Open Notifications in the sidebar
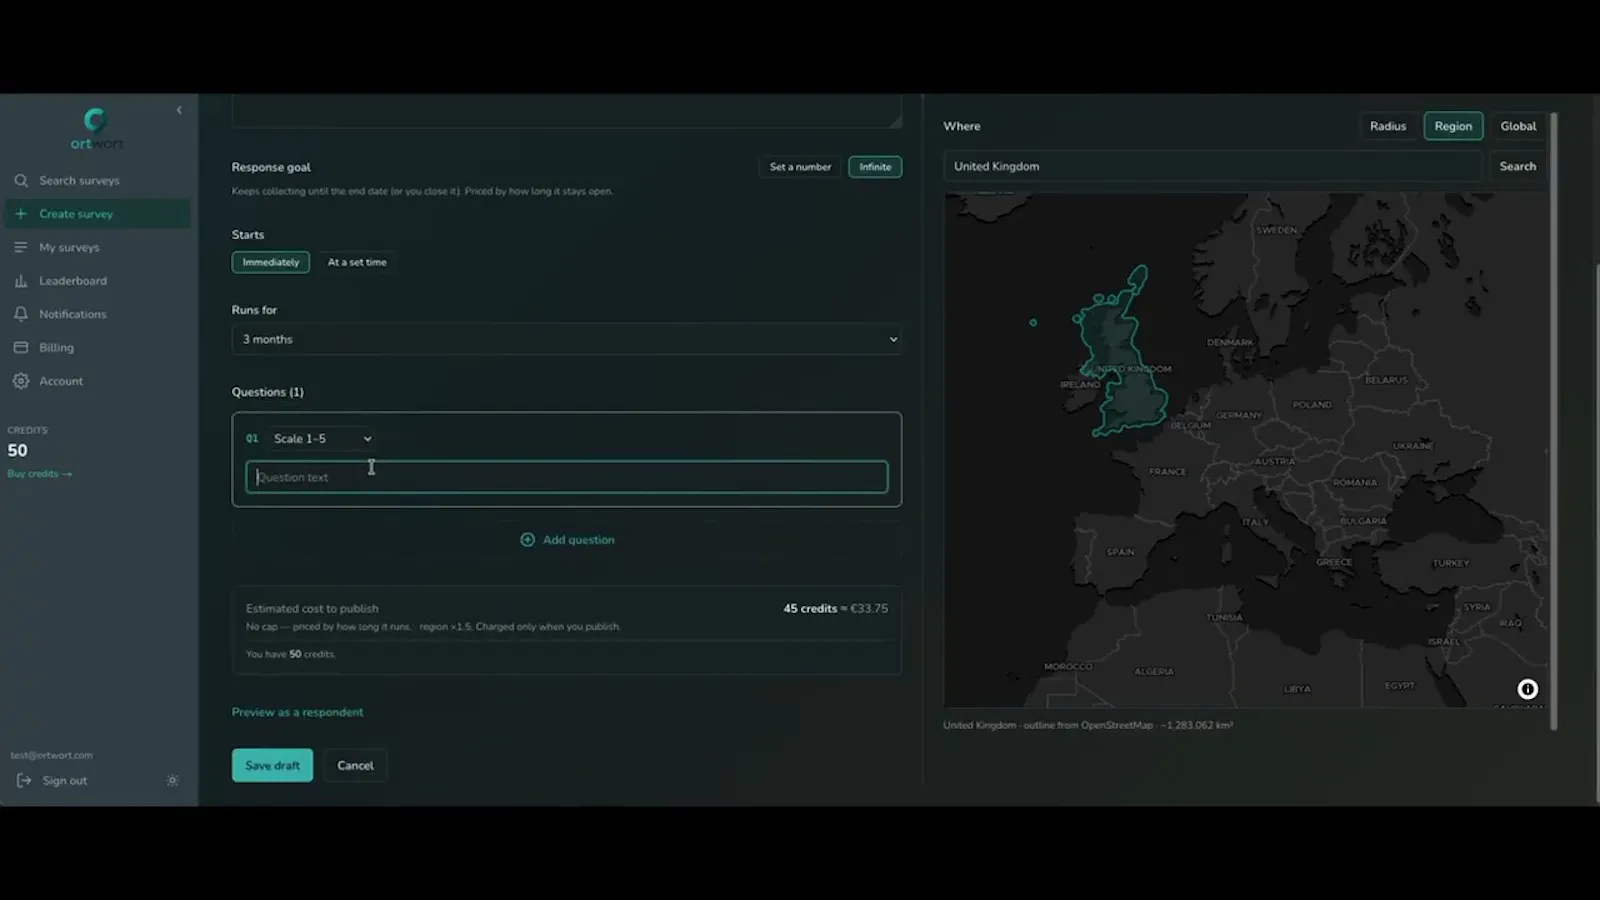The height and width of the screenshot is (900, 1600). point(98,314)
